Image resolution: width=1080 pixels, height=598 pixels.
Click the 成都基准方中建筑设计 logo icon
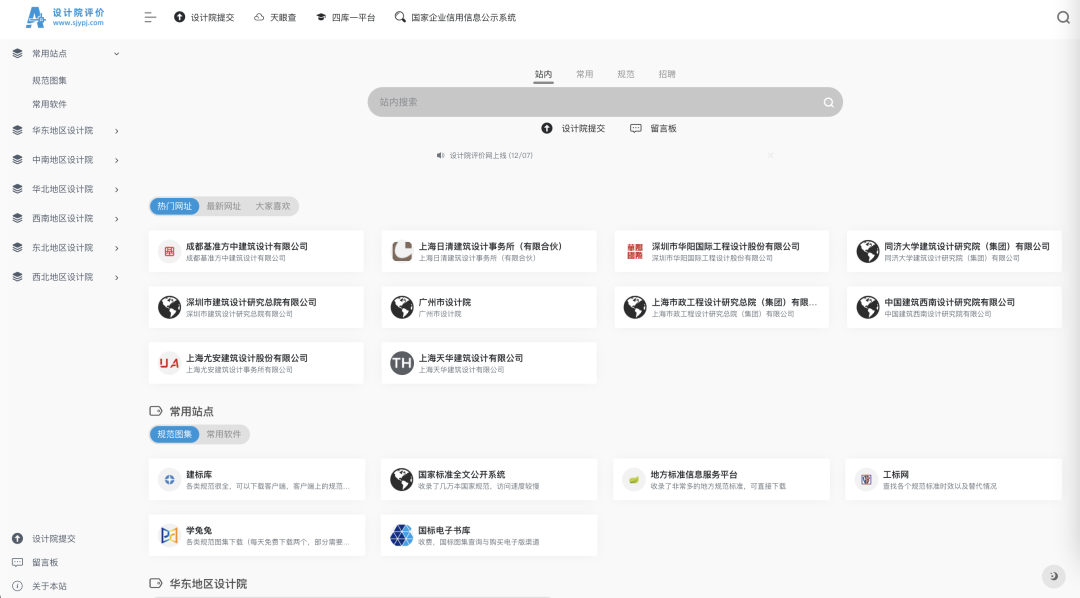click(x=169, y=251)
